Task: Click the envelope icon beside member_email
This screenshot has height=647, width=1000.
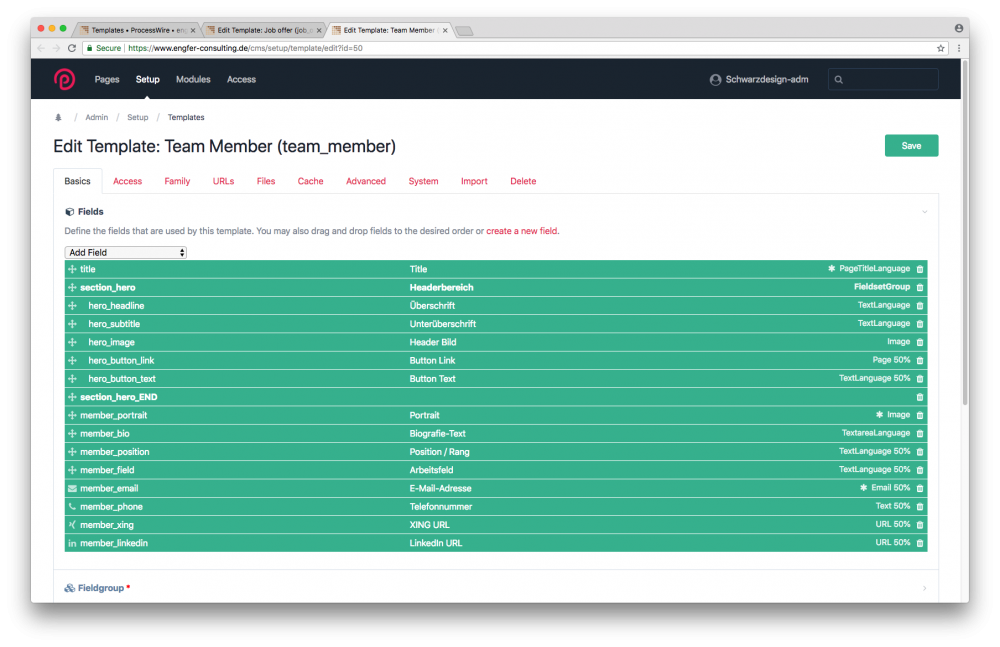Action: (x=72, y=488)
